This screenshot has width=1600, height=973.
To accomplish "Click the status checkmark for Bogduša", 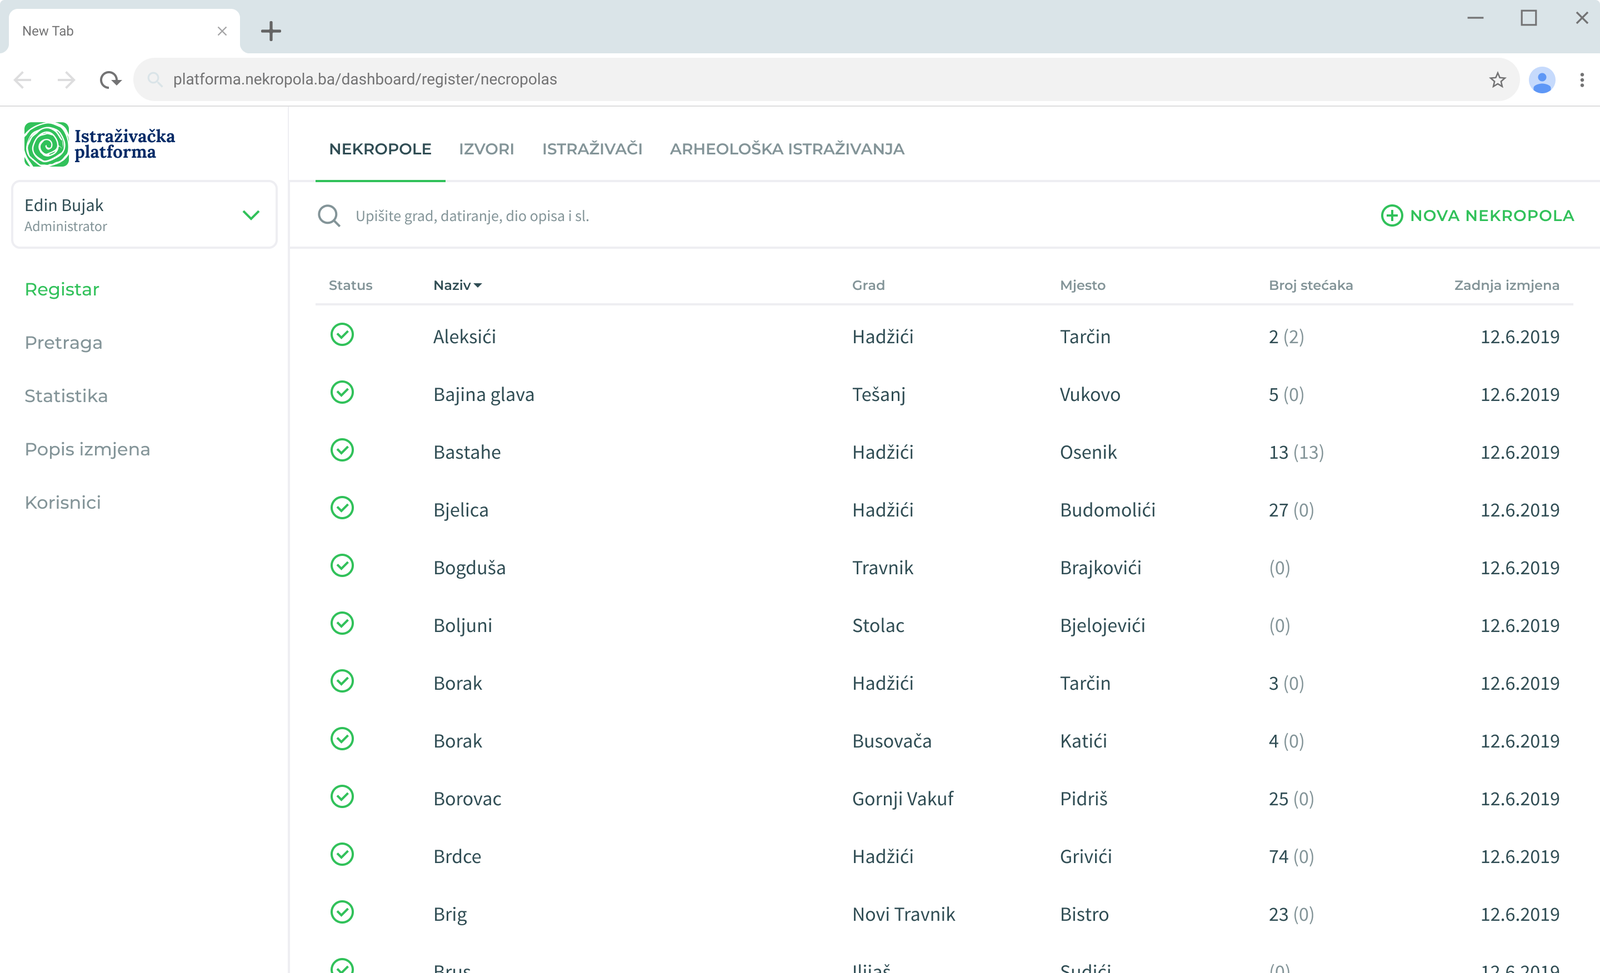I will click(342, 566).
